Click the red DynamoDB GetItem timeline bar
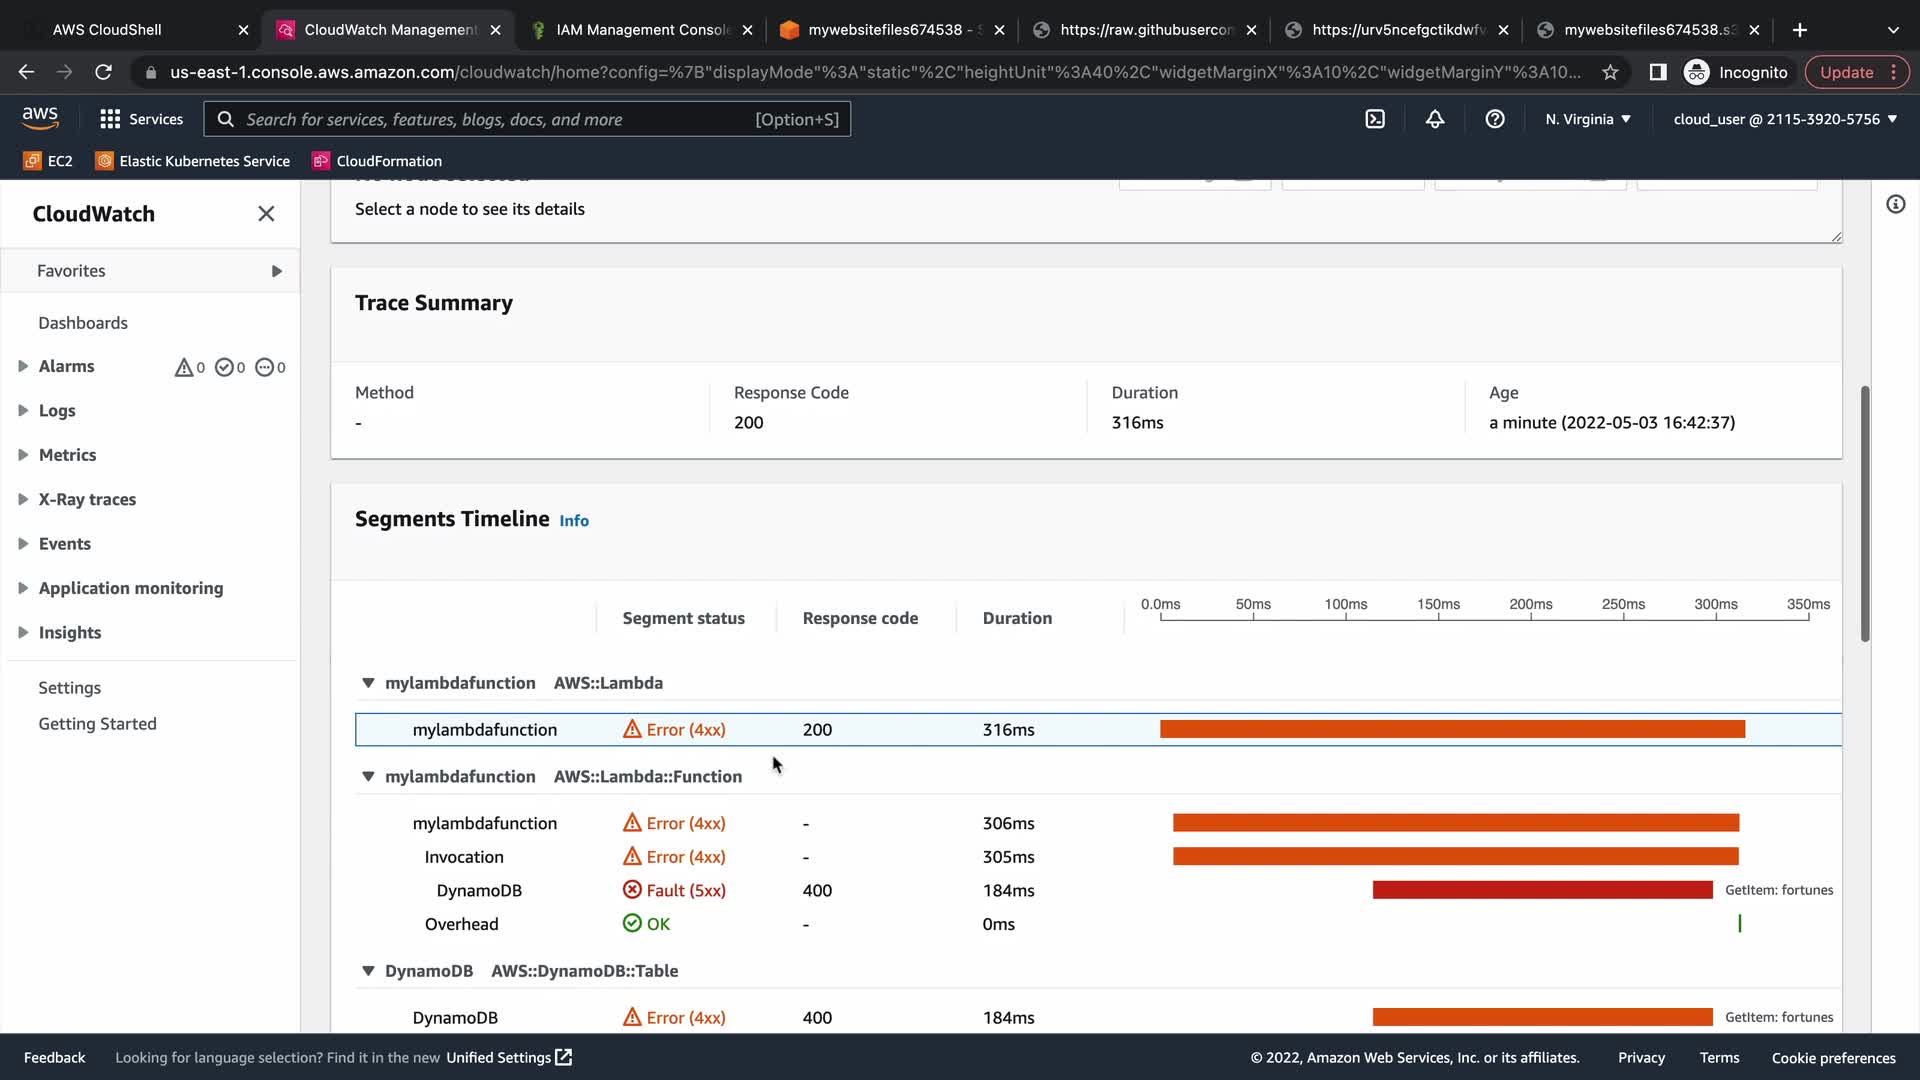1920x1080 pixels. pos(1542,890)
